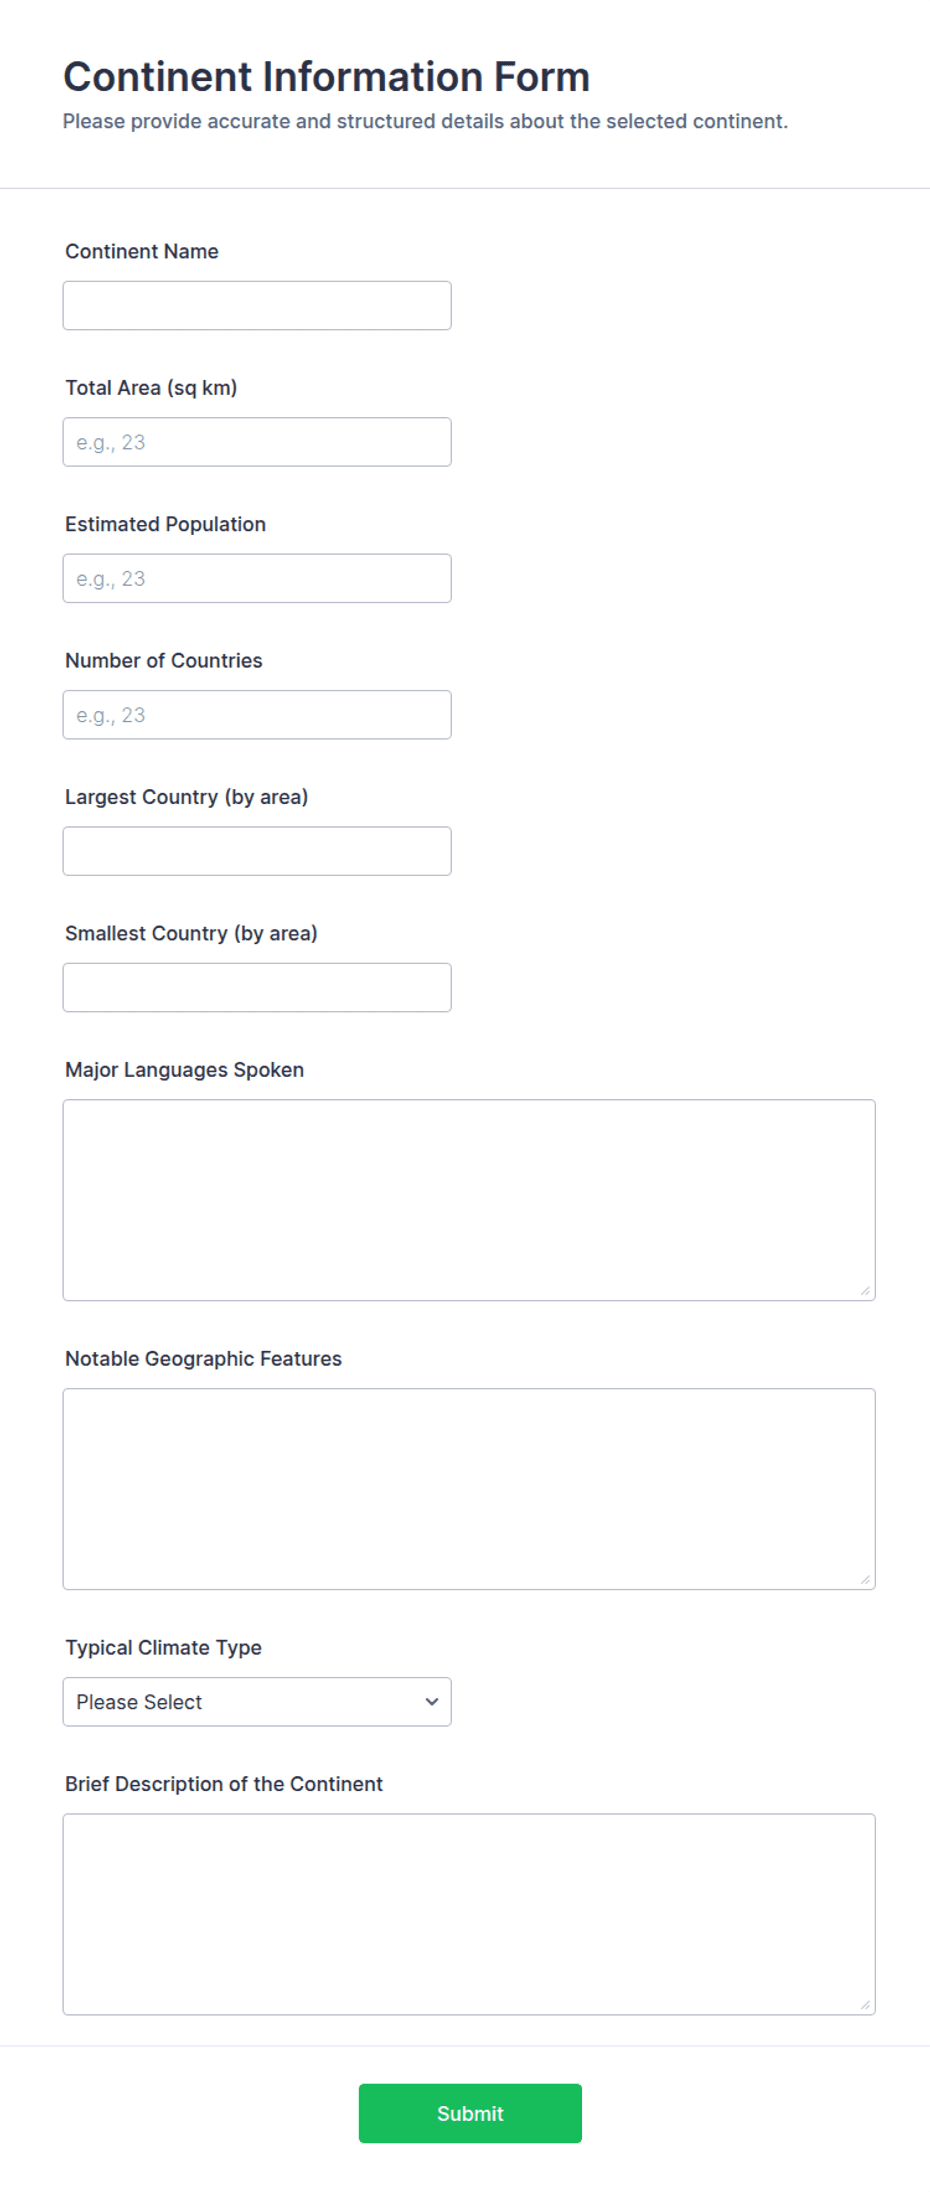Click the Continent Information Form heading
Viewport: 930px width, 2192px height.
(x=327, y=77)
